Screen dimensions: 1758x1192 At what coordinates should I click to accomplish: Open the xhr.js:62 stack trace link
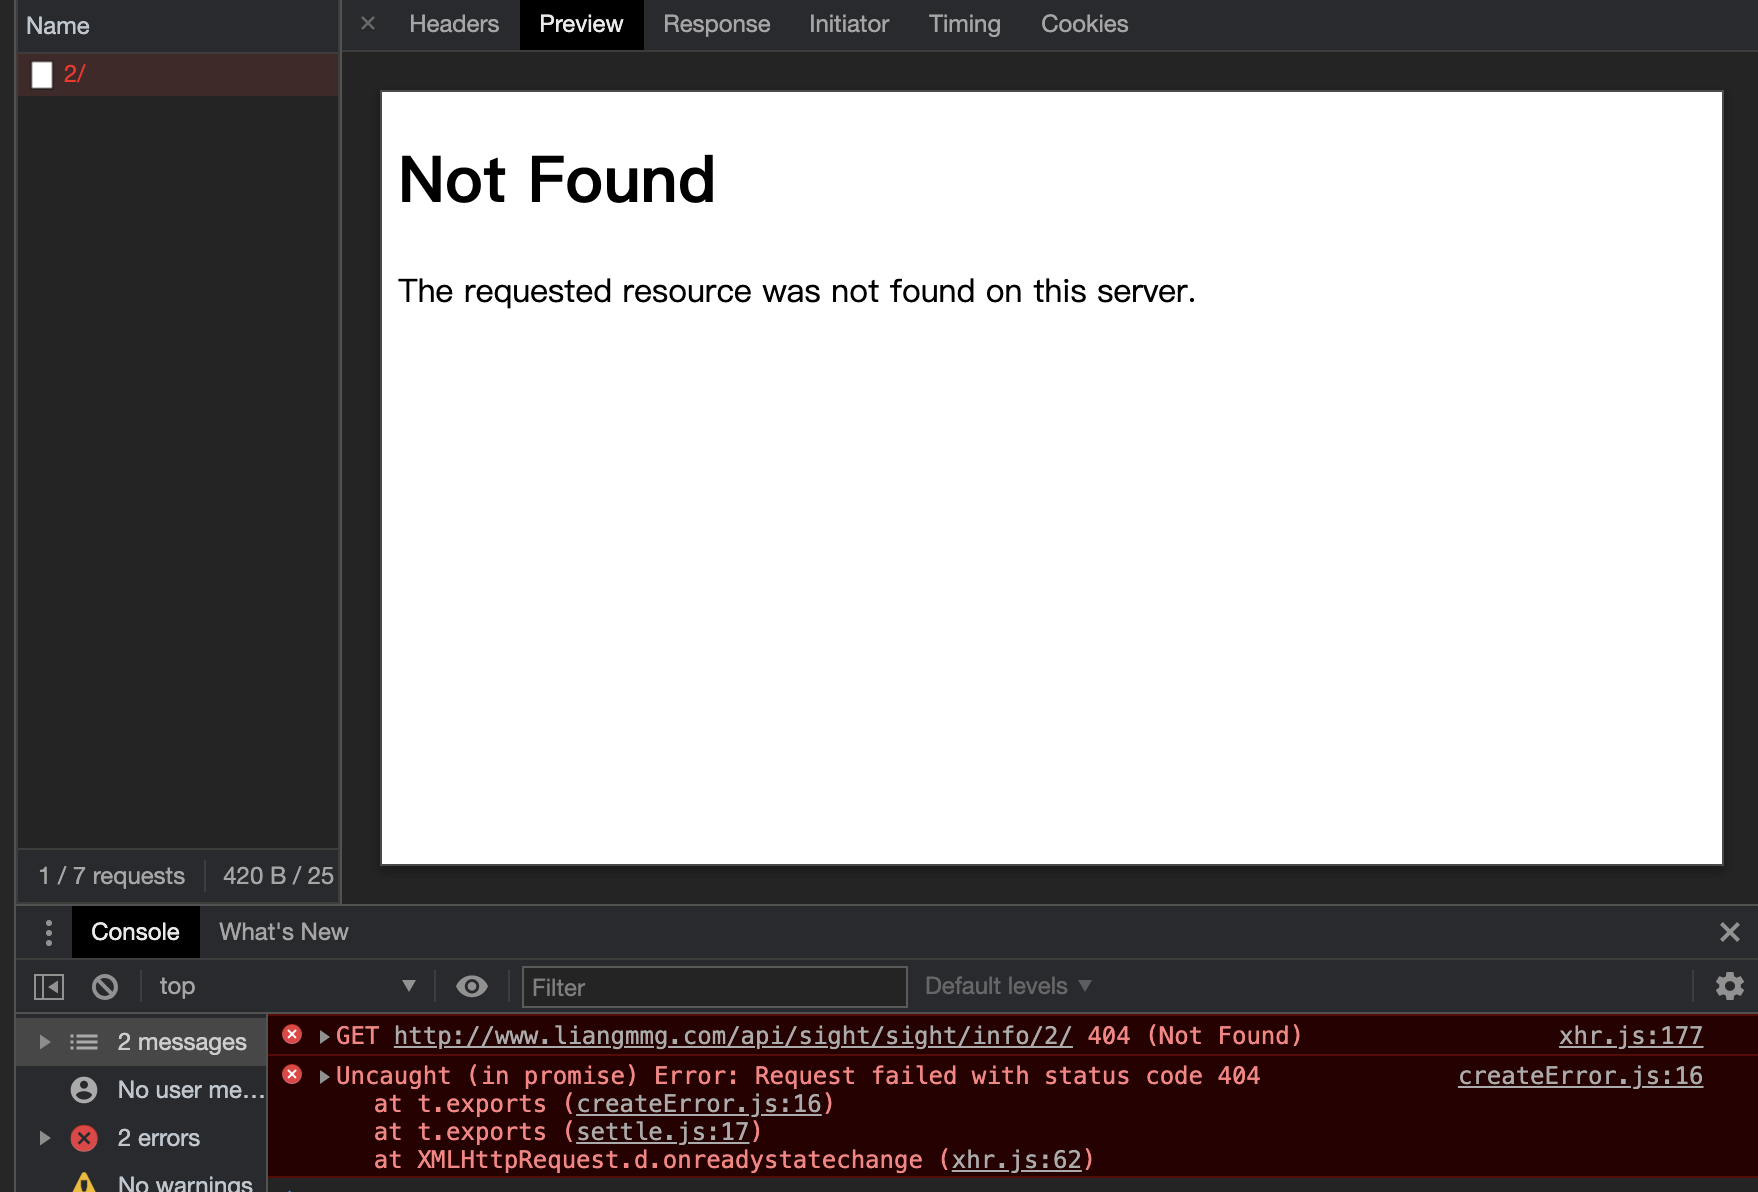[1016, 1160]
